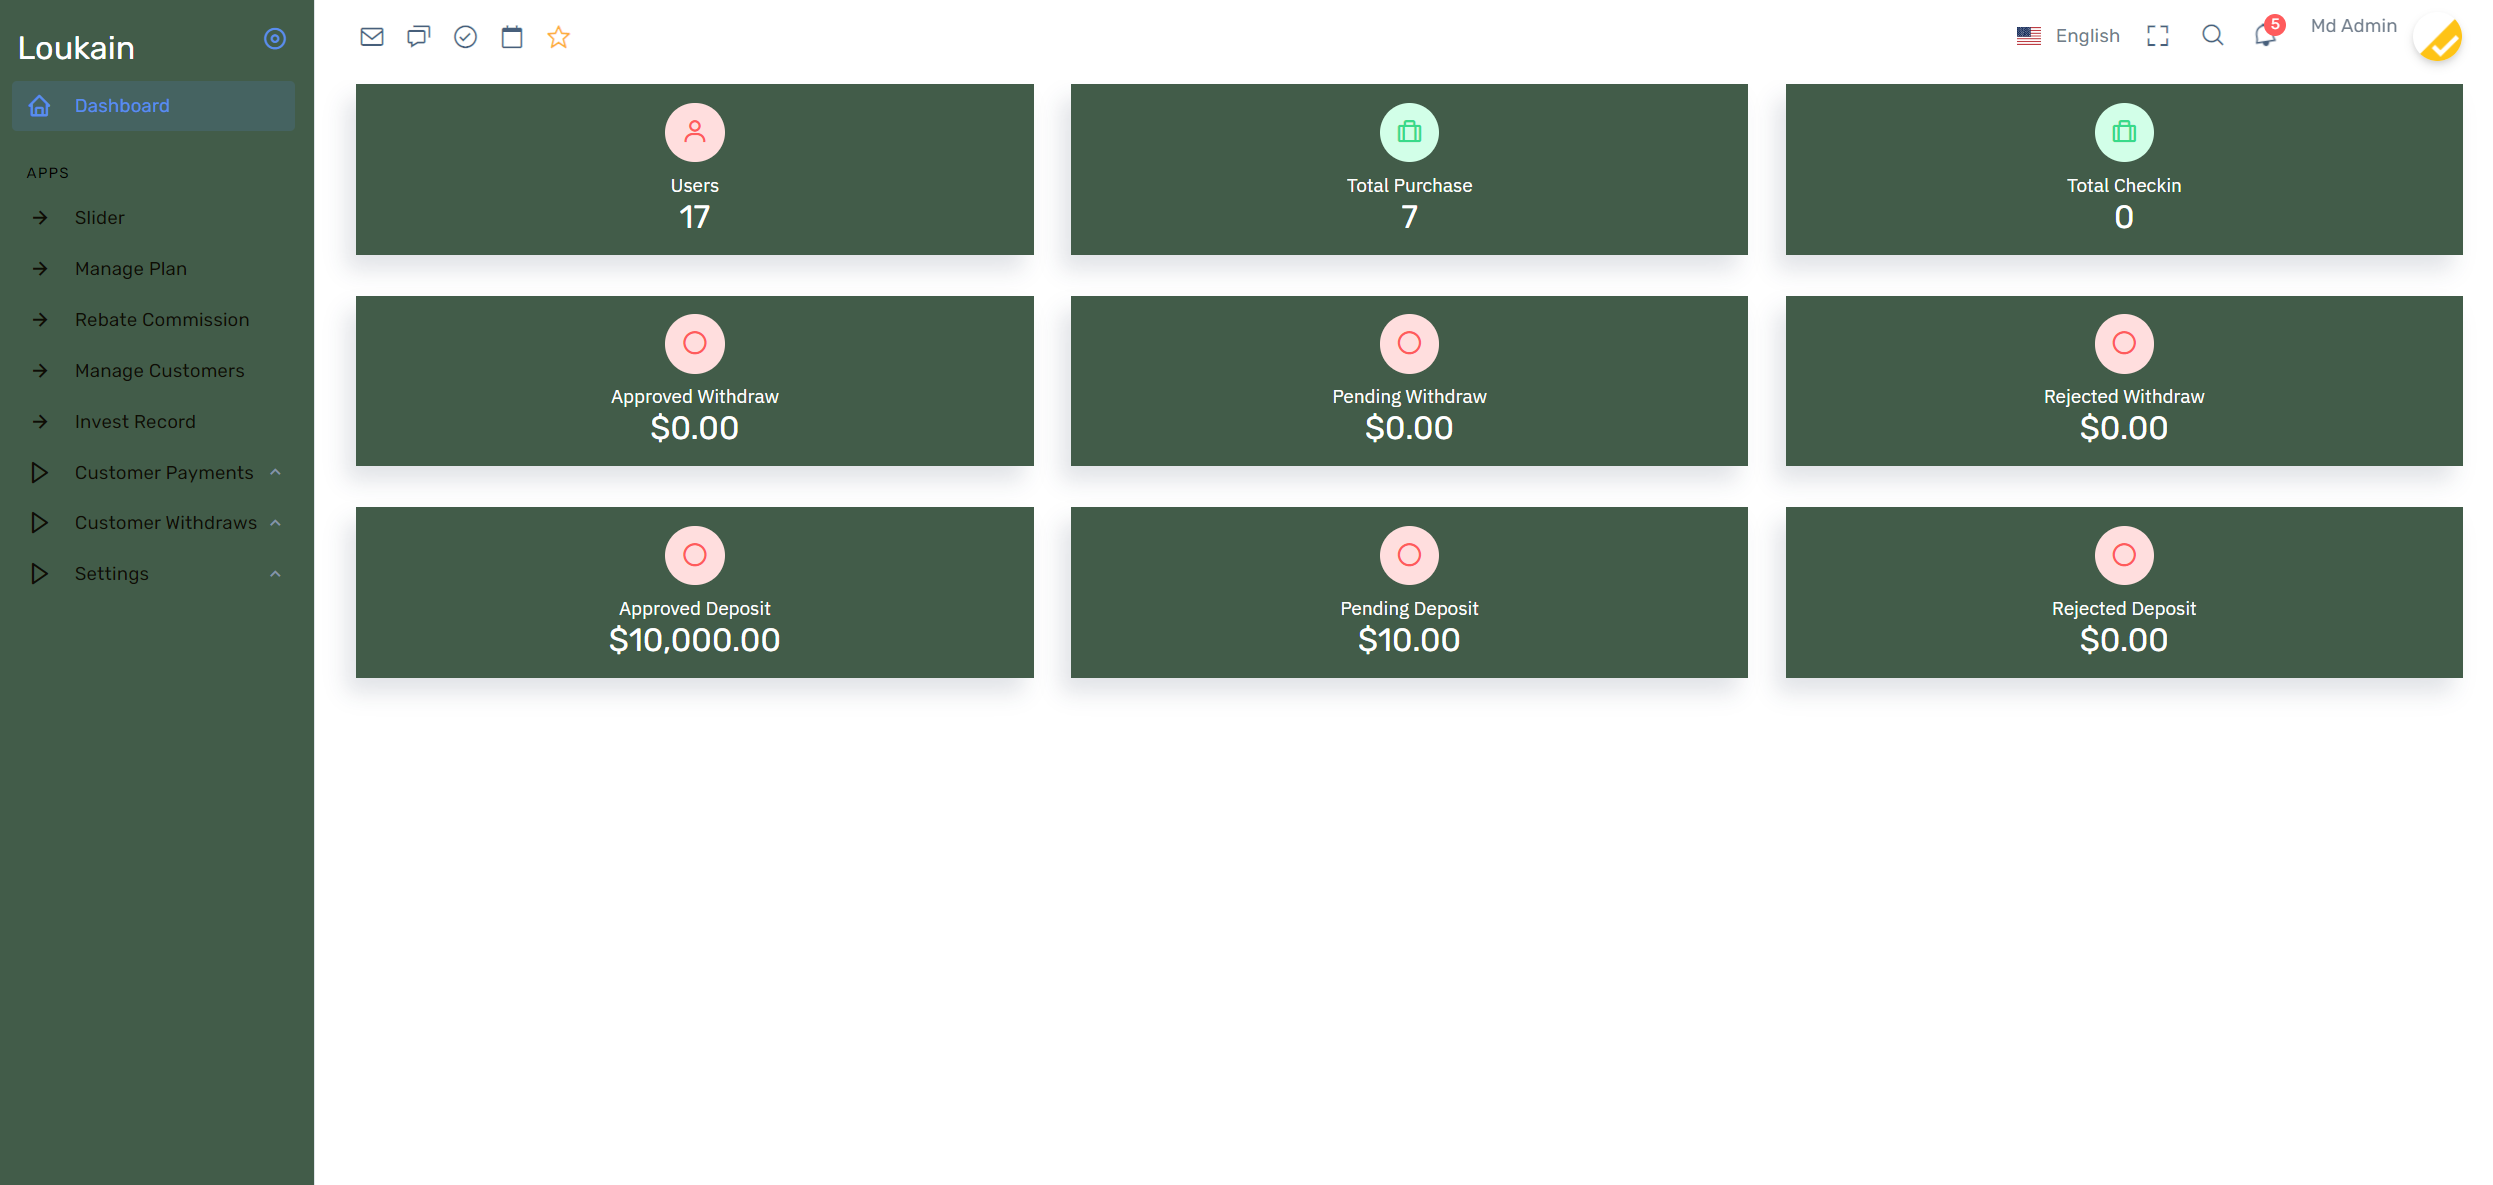Expand the Customer Payments submenu

tap(164, 472)
